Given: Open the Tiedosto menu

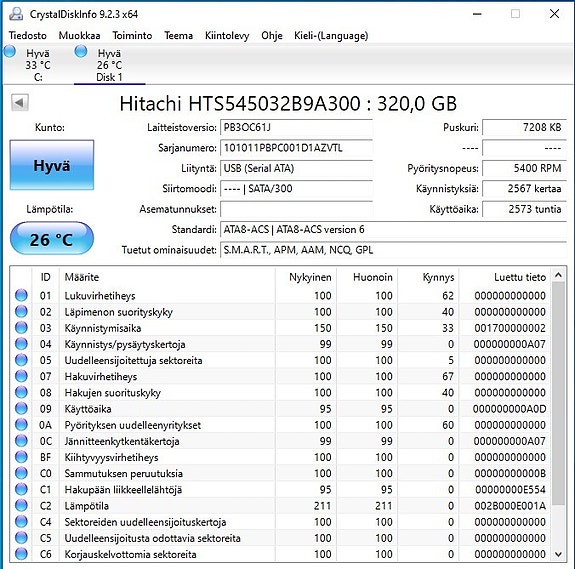Looking at the screenshot, I should coord(28,36).
